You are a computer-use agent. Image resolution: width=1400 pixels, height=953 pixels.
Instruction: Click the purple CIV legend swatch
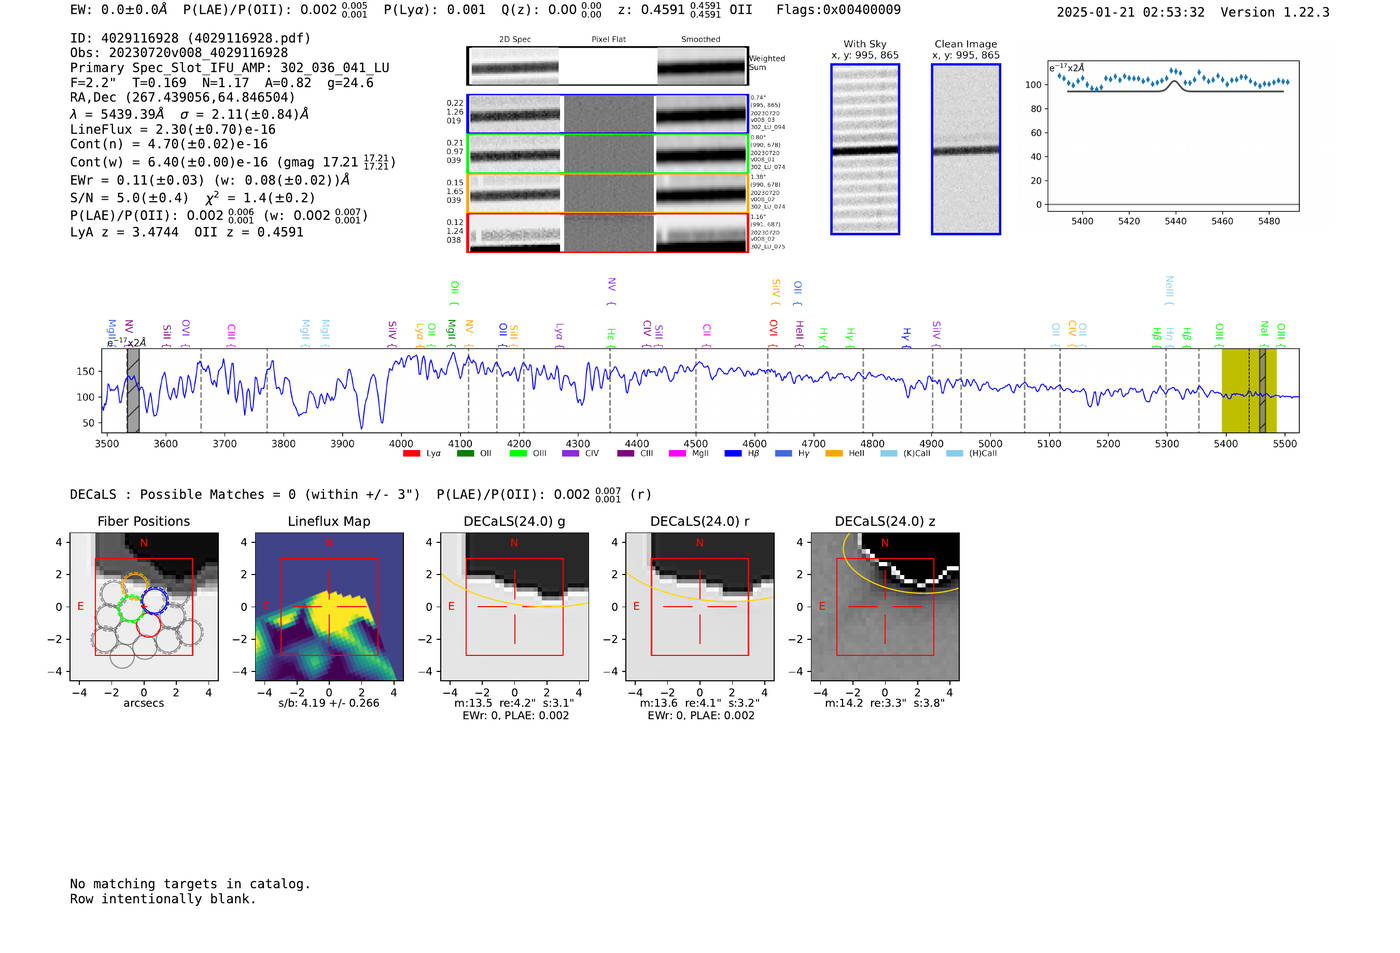571,454
